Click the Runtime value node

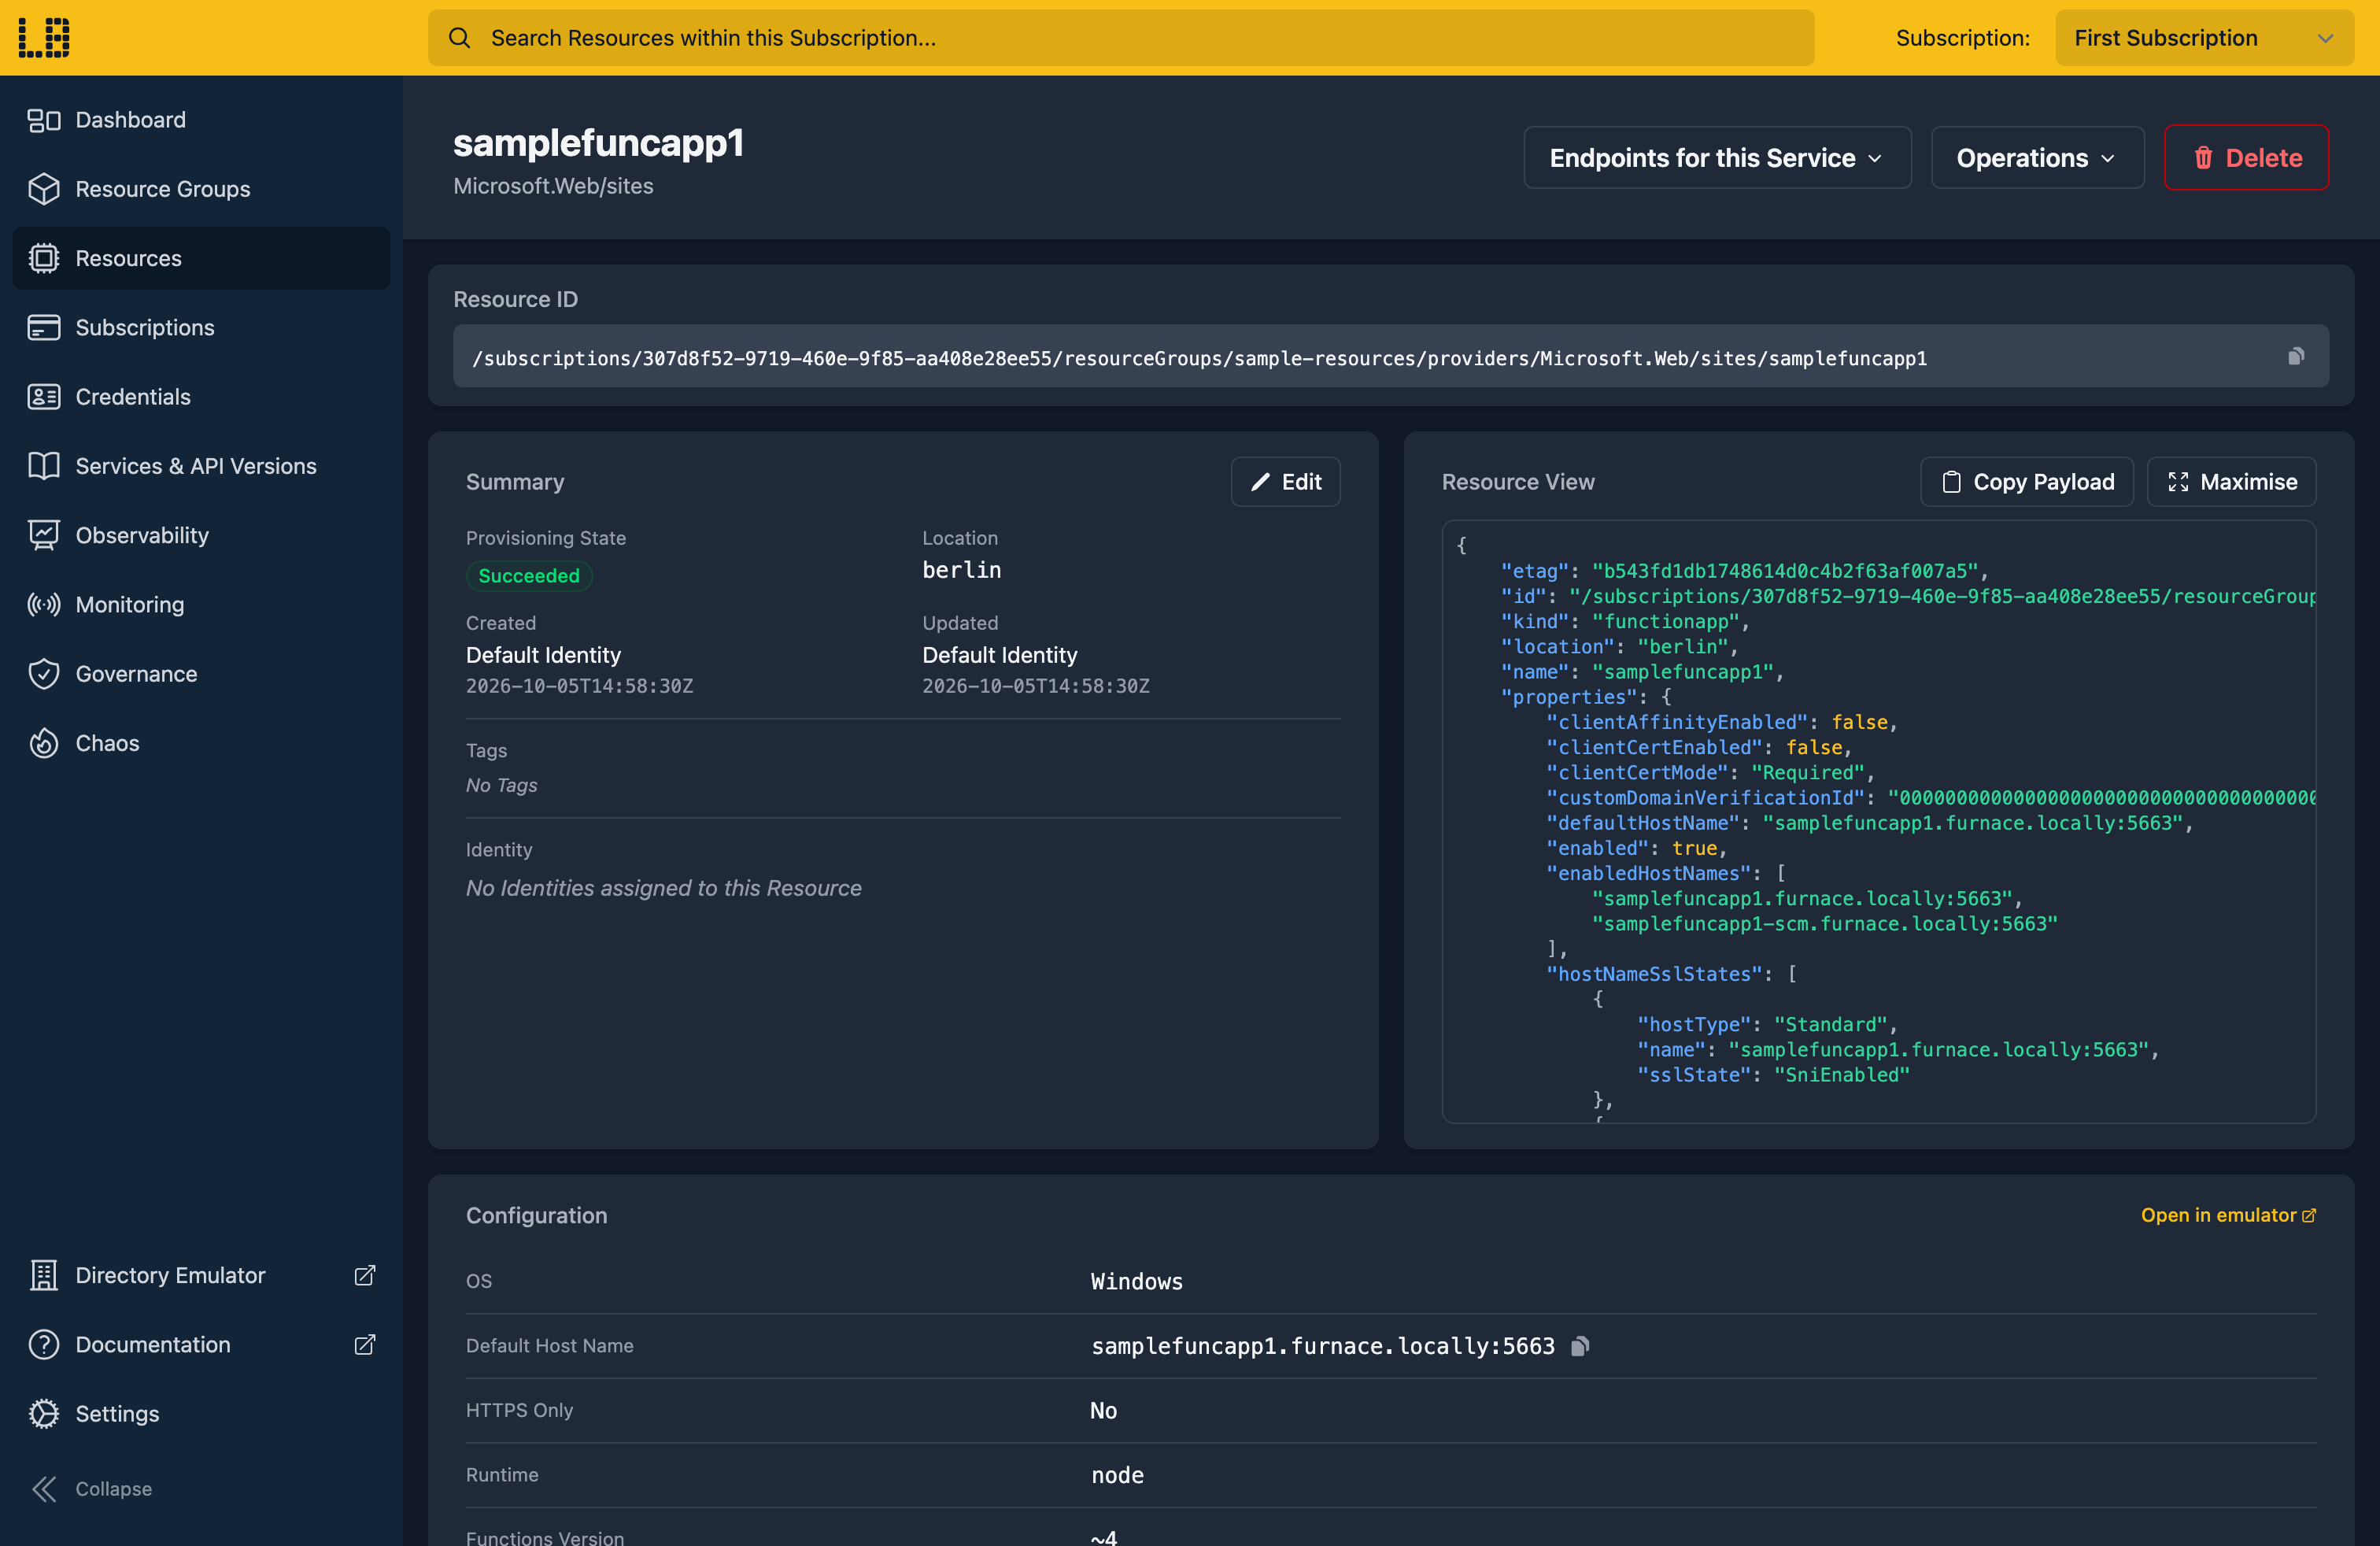[1117, 1475]
